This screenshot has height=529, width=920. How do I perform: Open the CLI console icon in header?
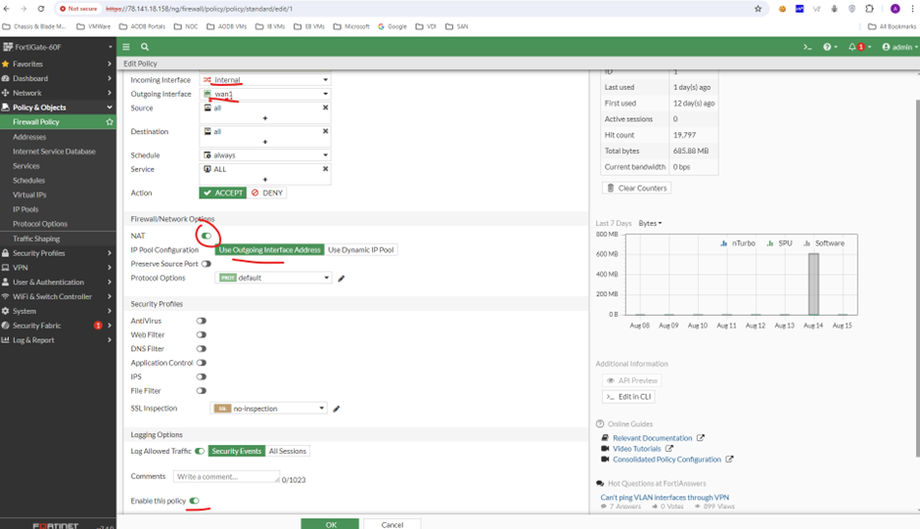[x=807, y=47]
